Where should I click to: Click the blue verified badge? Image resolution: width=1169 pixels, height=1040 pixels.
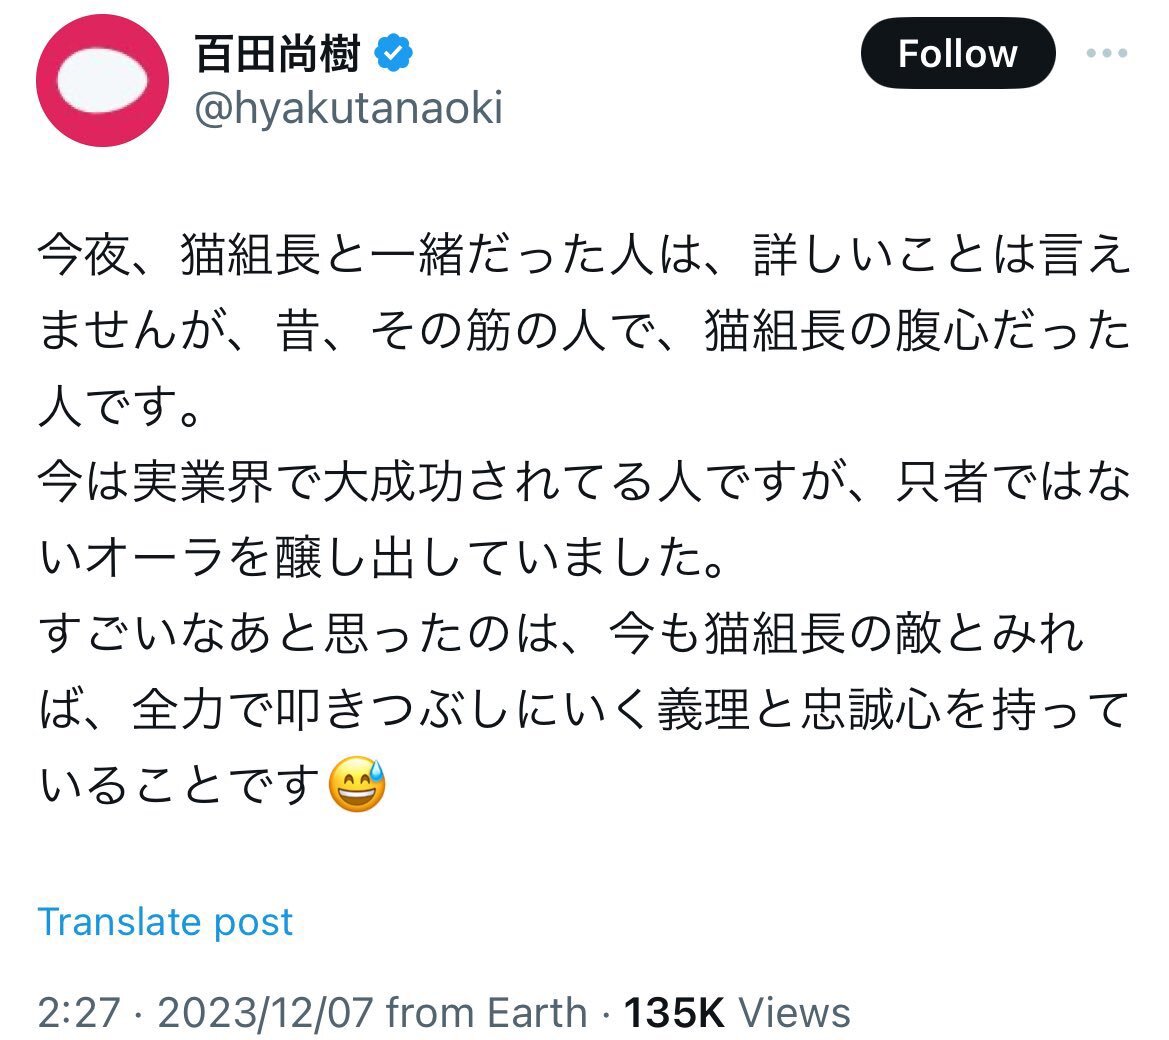coord(396,54)
